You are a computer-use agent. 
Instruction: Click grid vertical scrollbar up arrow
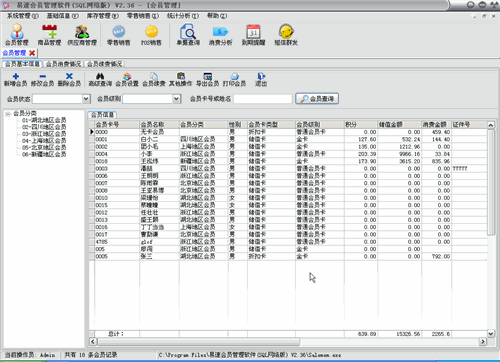(x=491, y=125)
